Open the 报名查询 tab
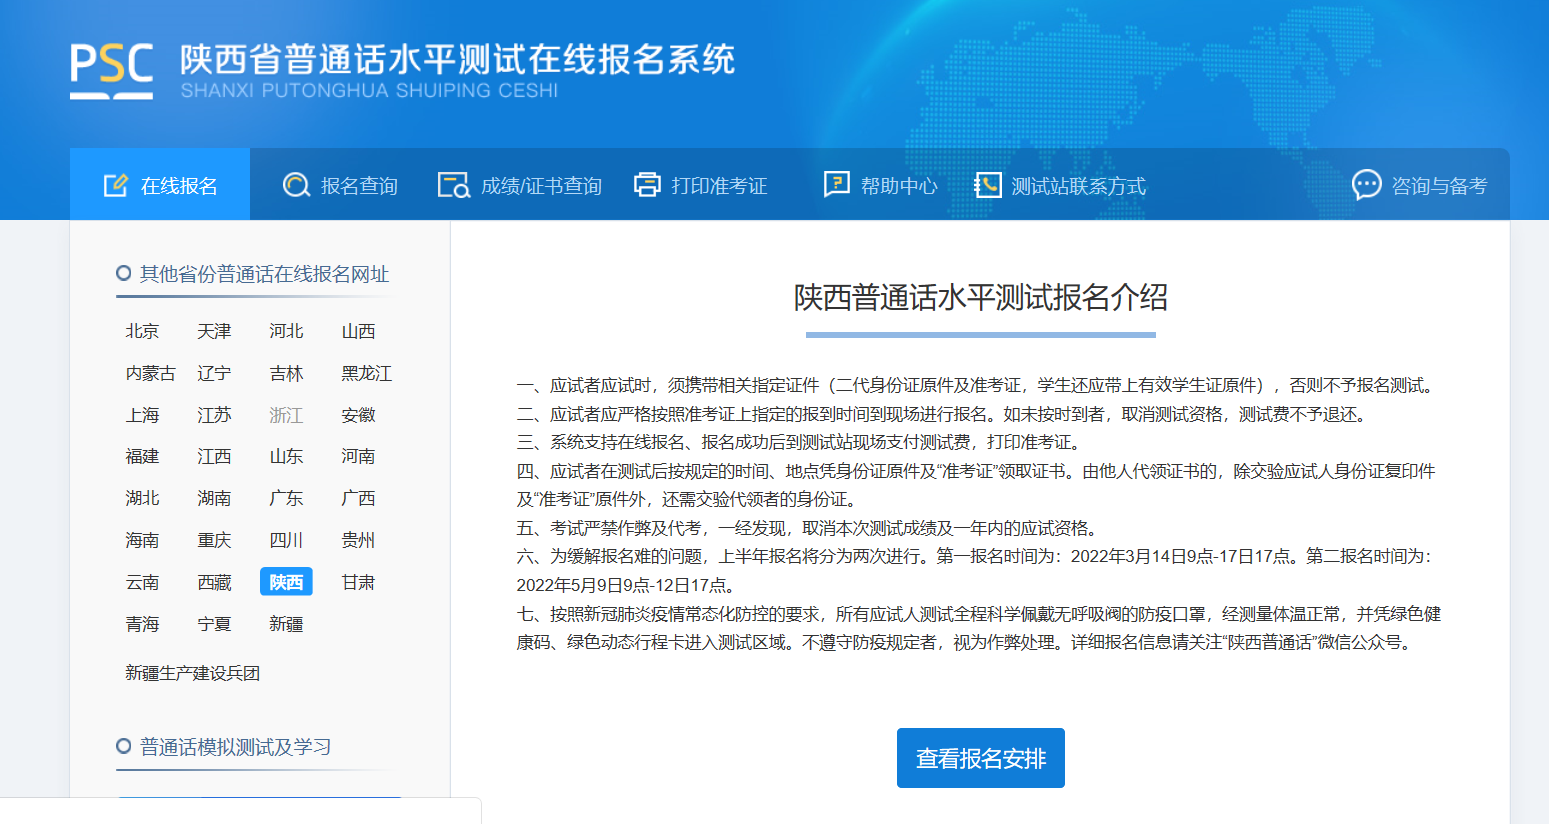The image size is (1549, 824). (x=340, y=185)
